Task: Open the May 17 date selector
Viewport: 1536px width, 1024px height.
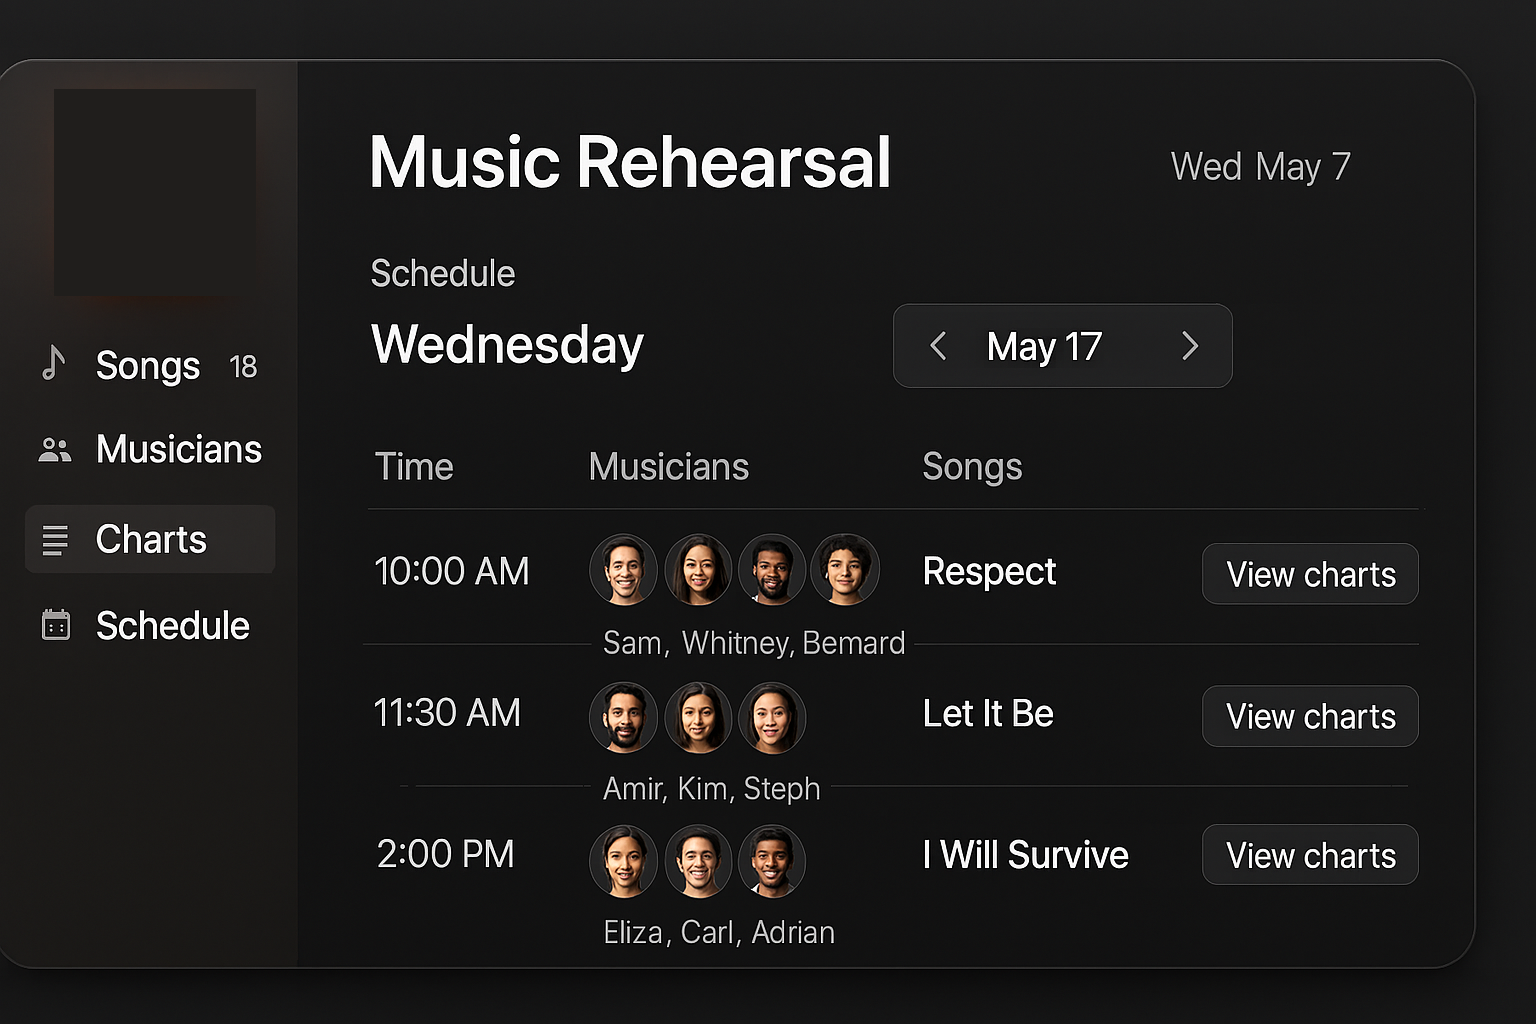Action: (x=1044, y=346)
